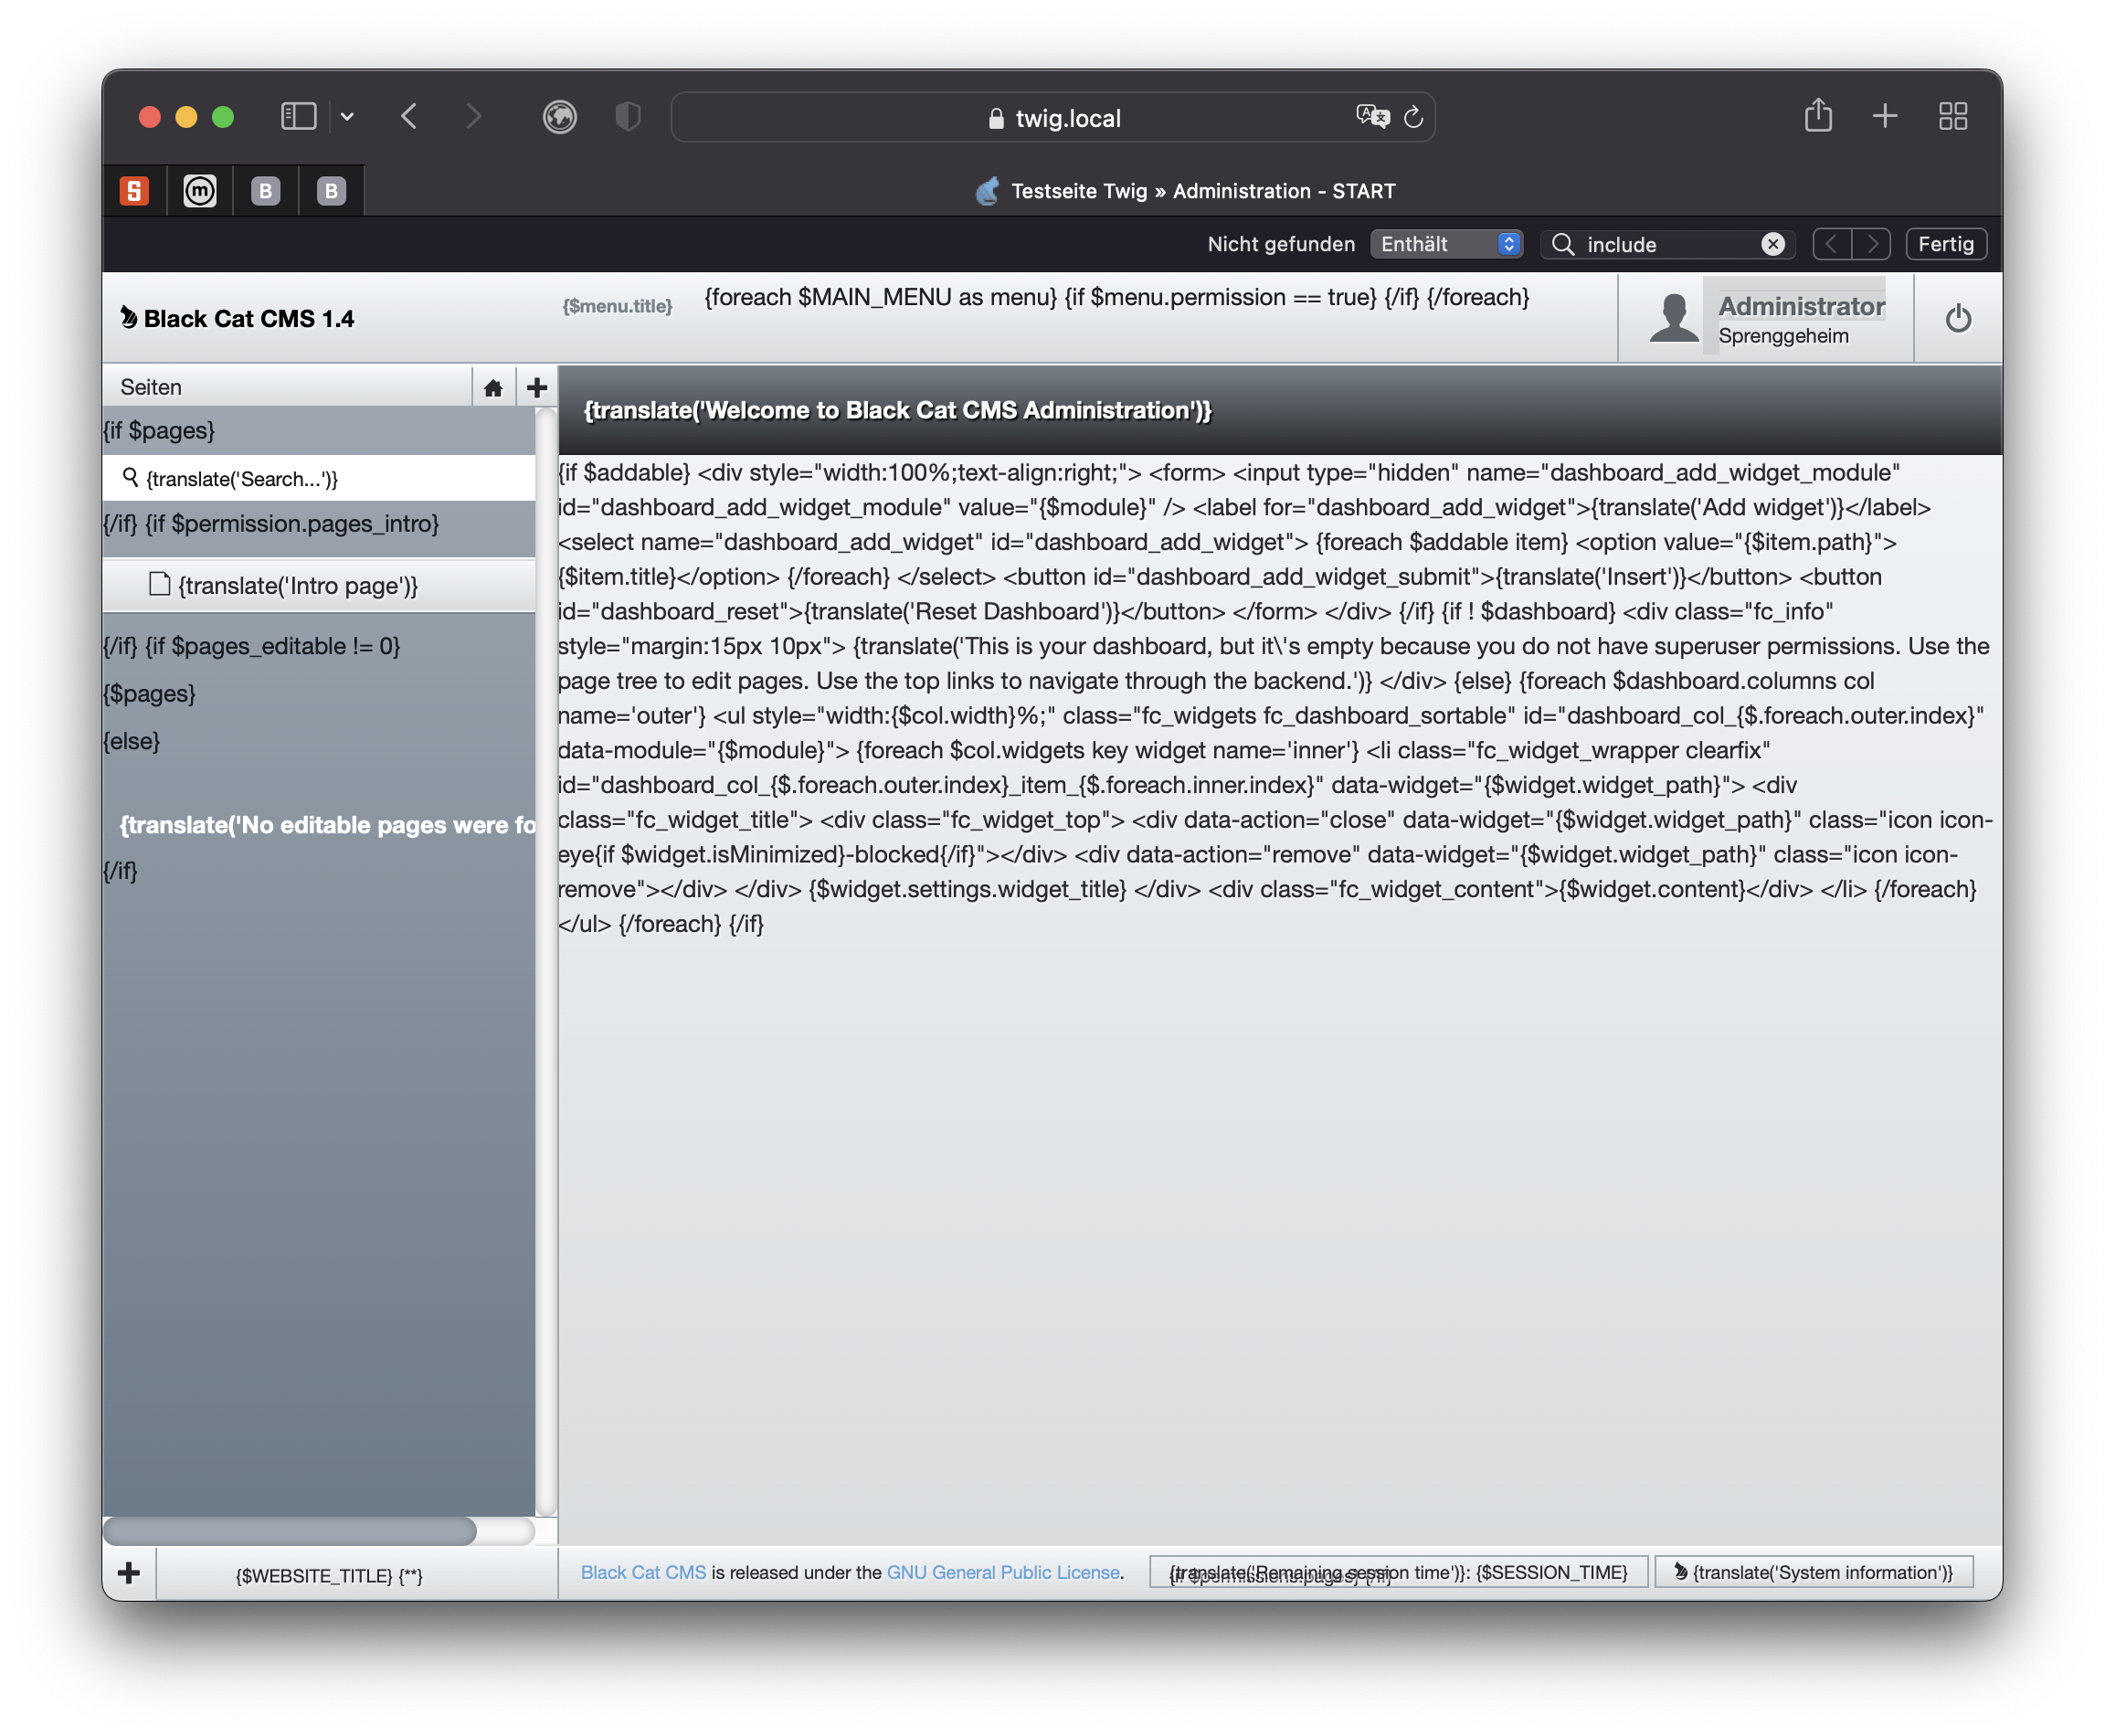The height and width of the screenshot is (1736, 2105).
Task: Open the GNU General Public License link
Action: coord(1002,1573)
